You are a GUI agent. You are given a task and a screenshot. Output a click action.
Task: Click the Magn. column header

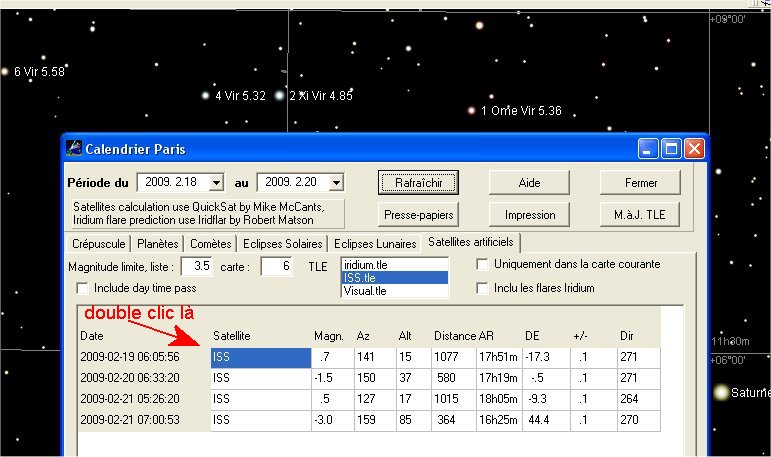point(328,336)
